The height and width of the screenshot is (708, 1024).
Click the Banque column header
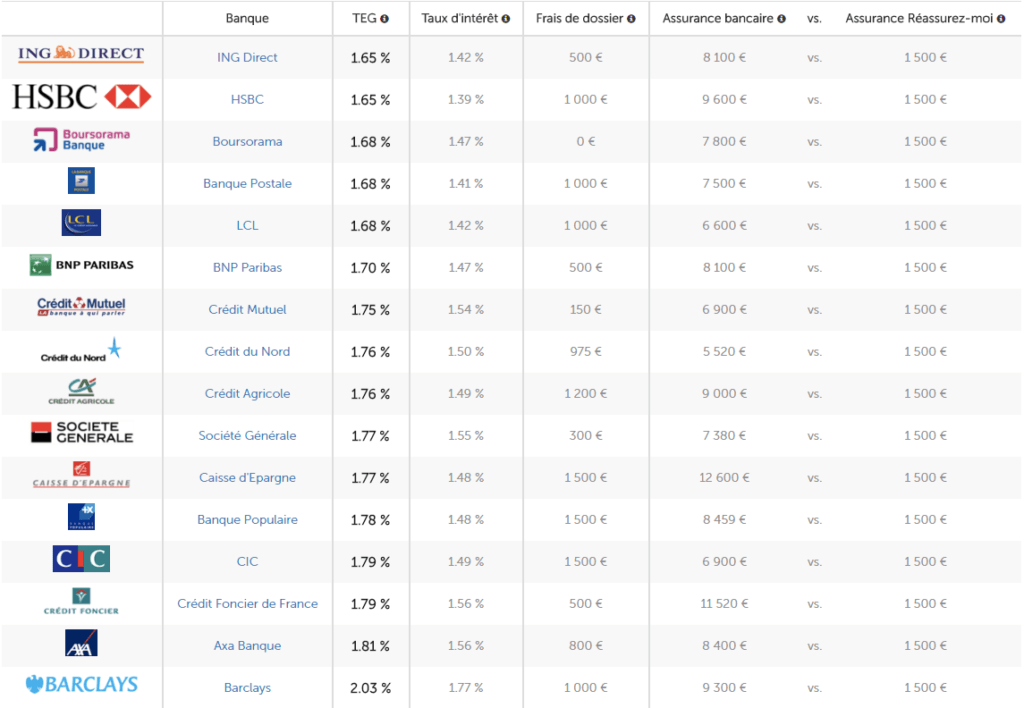coord(247,19)
